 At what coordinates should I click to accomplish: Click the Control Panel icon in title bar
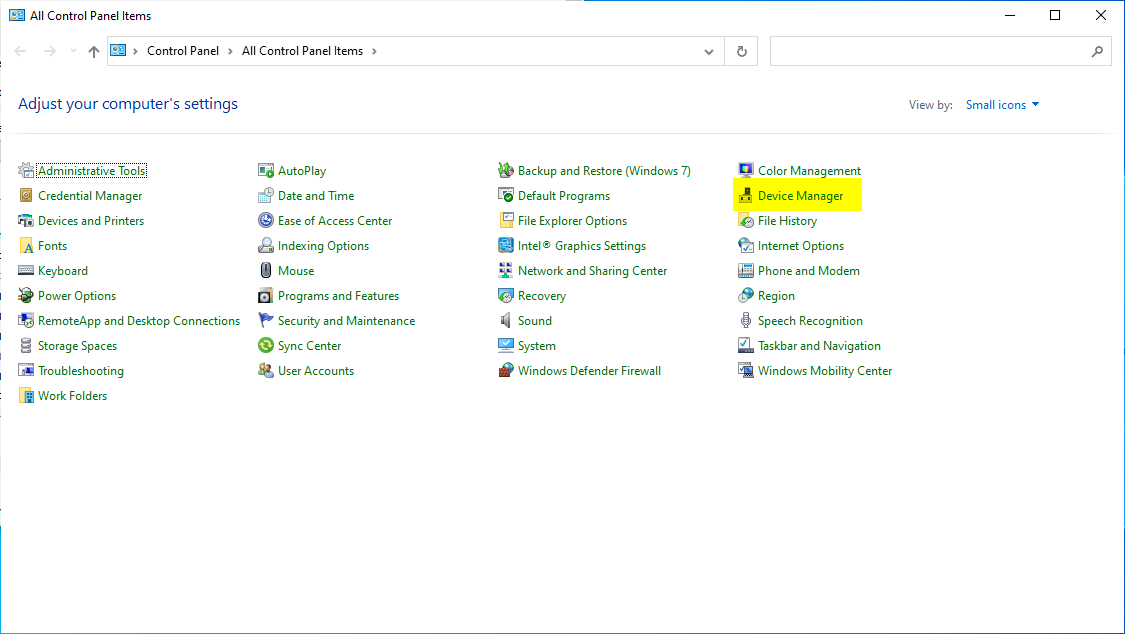[x=17, y=15]
